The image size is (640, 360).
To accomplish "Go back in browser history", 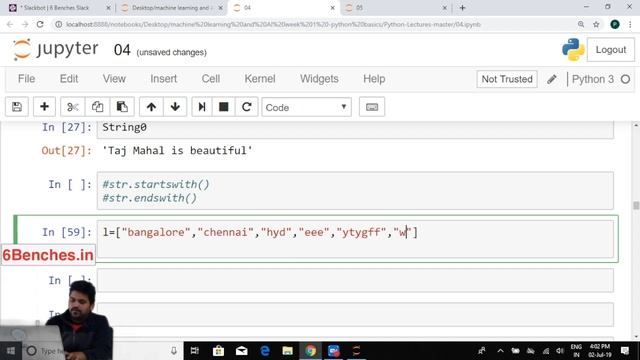I will coord(10,24).
